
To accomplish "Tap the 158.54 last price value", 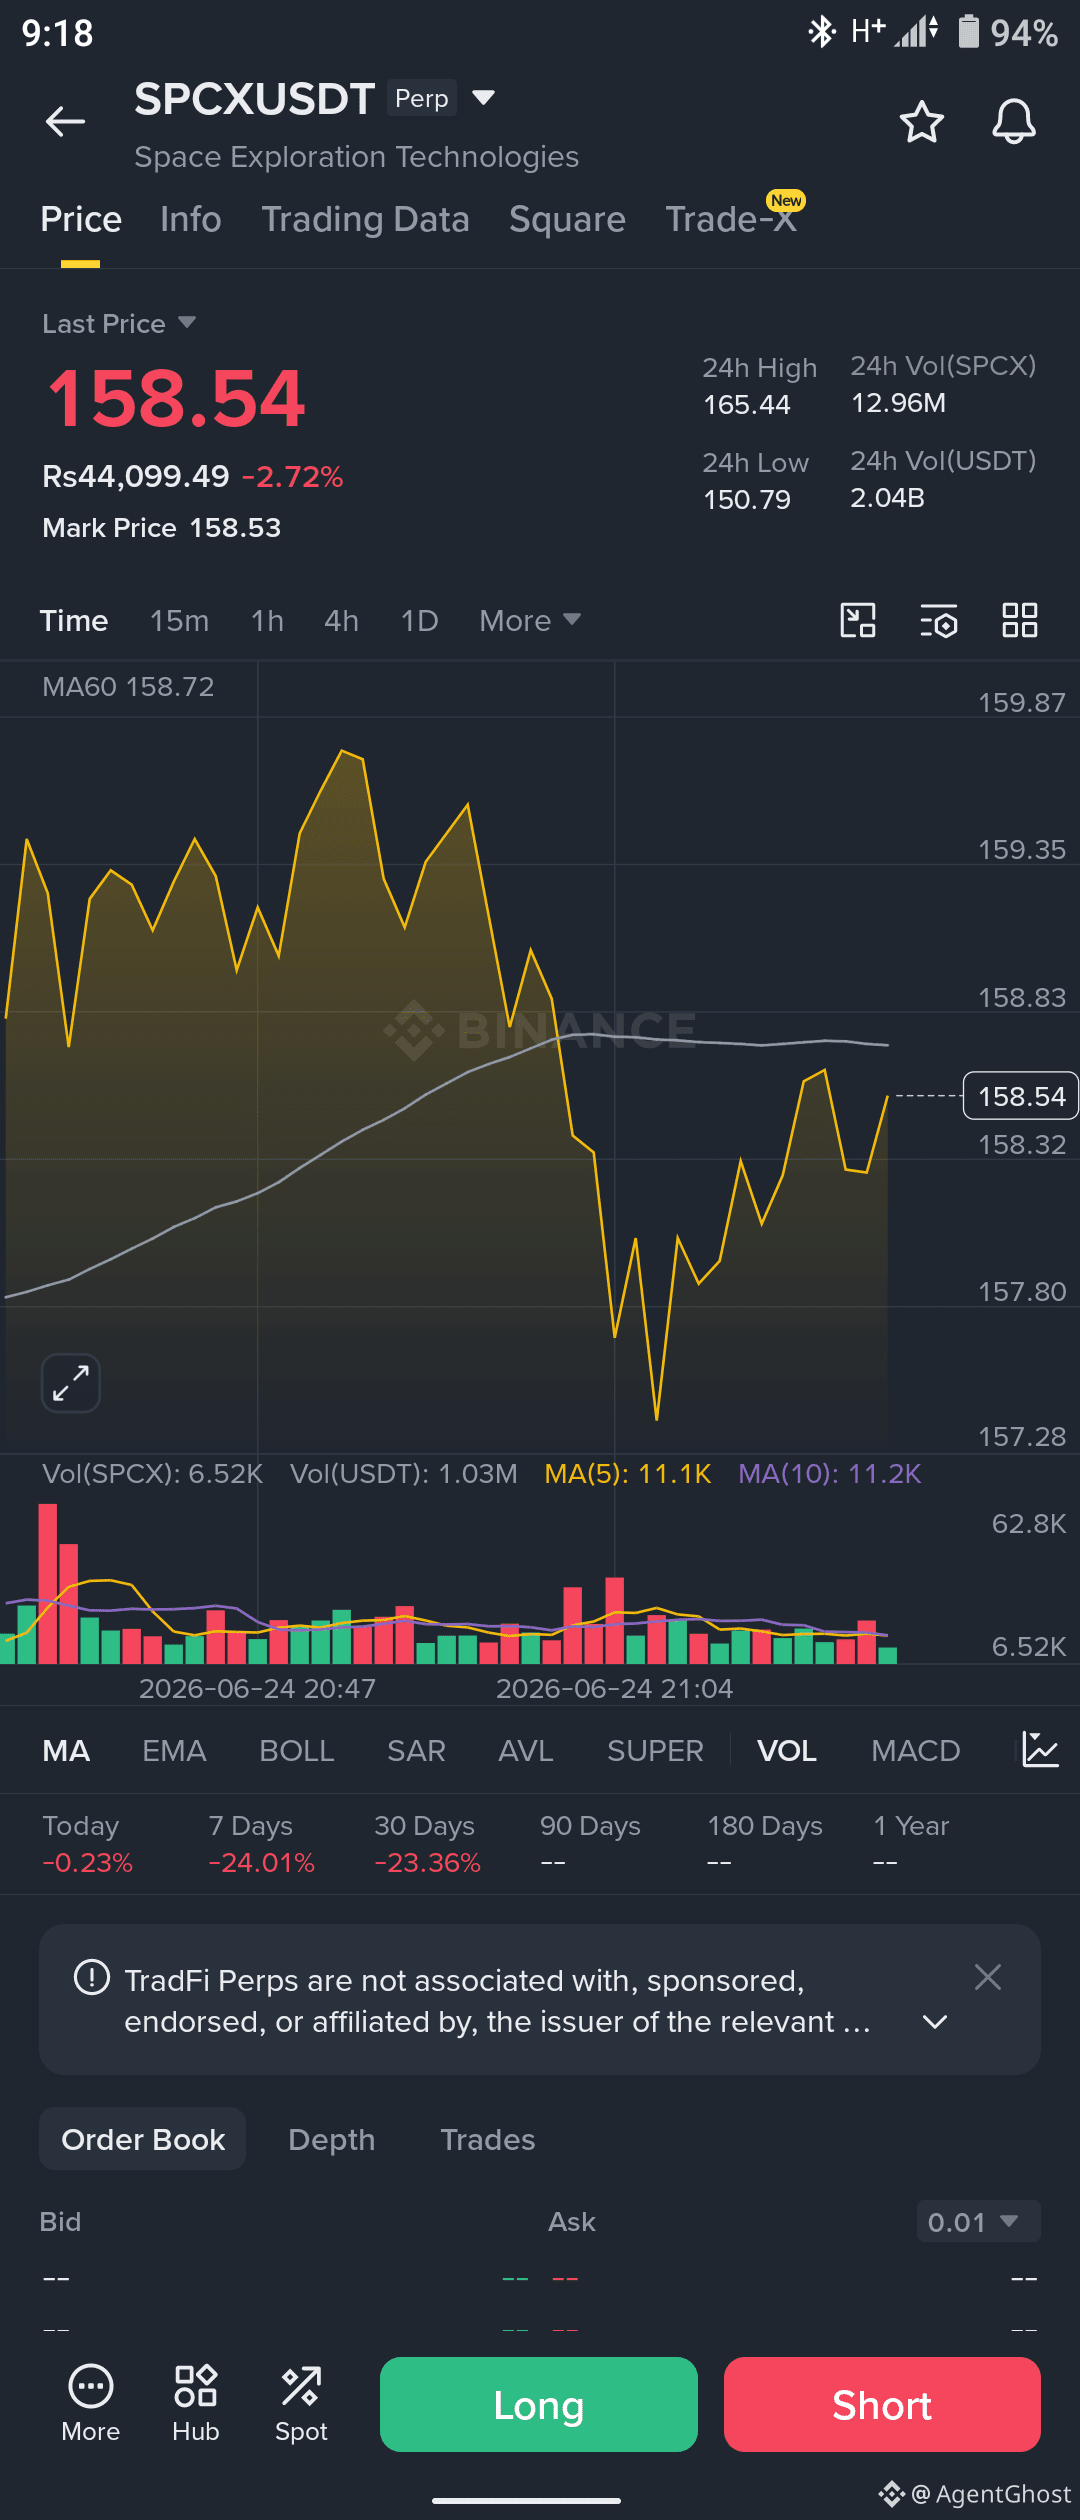I will point(176,399).
